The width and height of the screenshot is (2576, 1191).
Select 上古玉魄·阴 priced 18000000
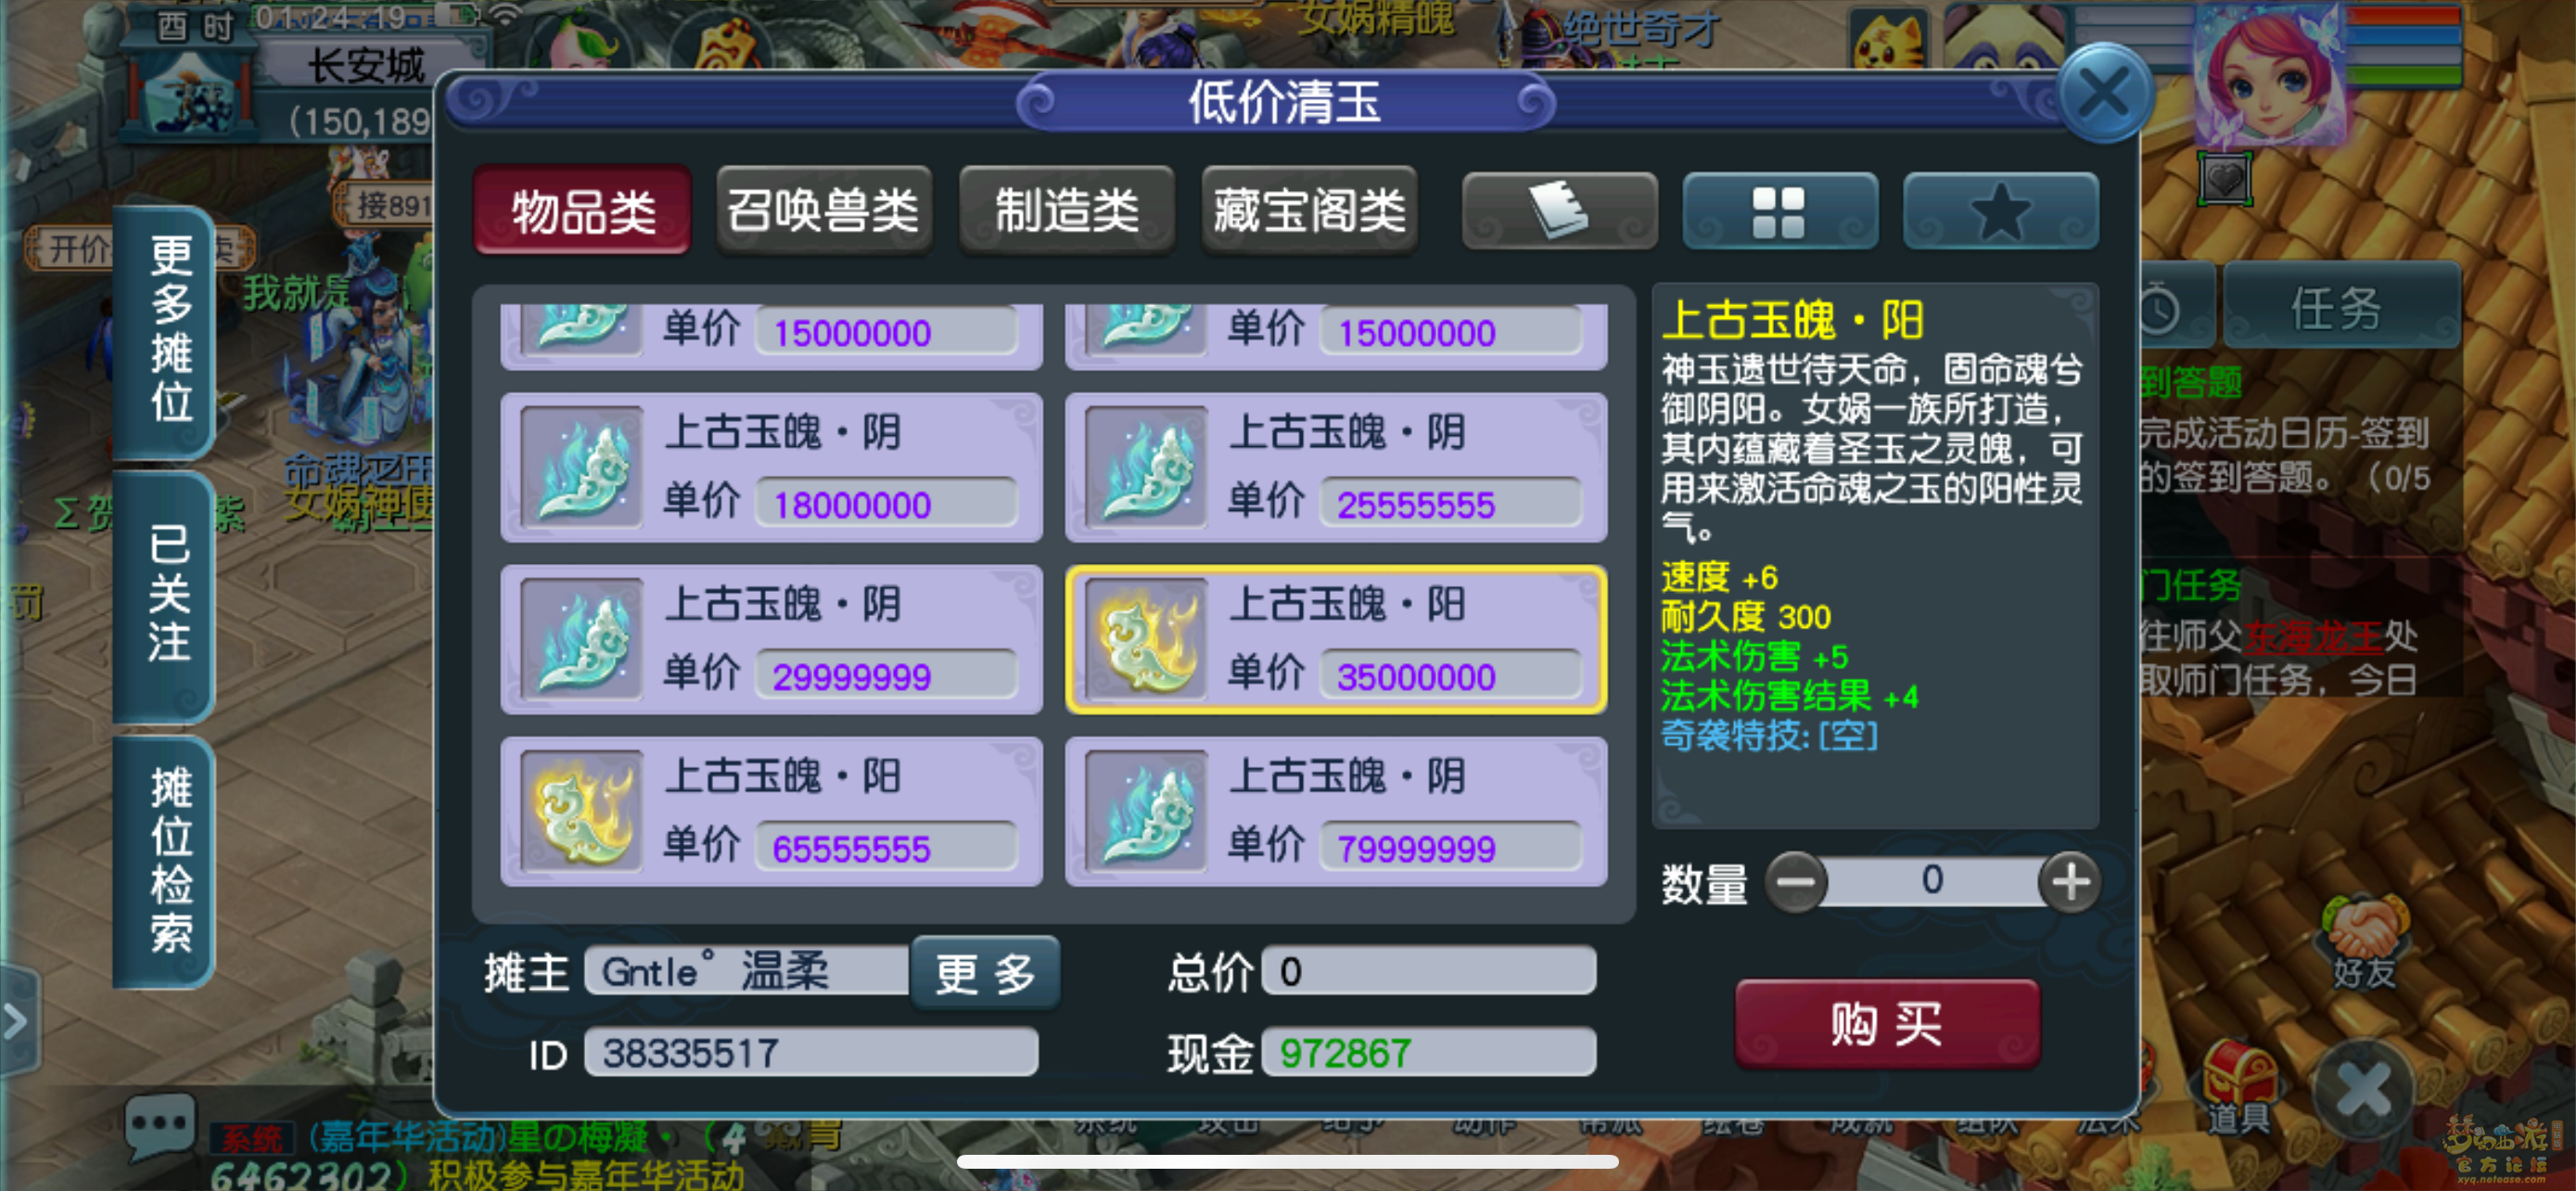tap(771, 467)
